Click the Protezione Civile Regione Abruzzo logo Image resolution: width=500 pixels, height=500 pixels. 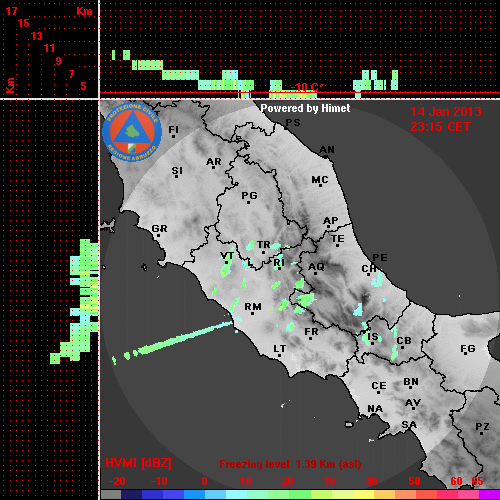(132, 132)
